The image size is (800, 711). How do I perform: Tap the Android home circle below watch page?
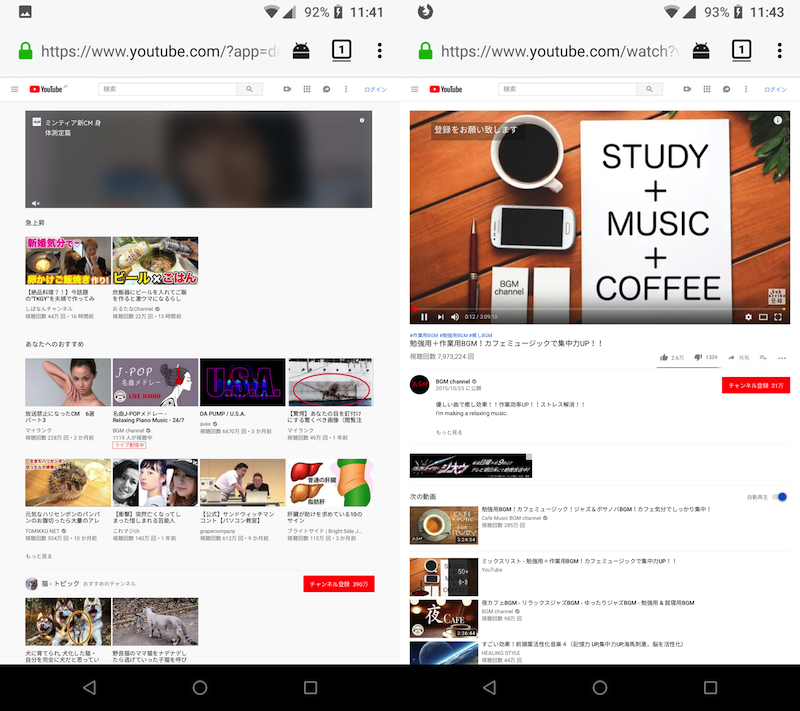(x=600, y=688)
